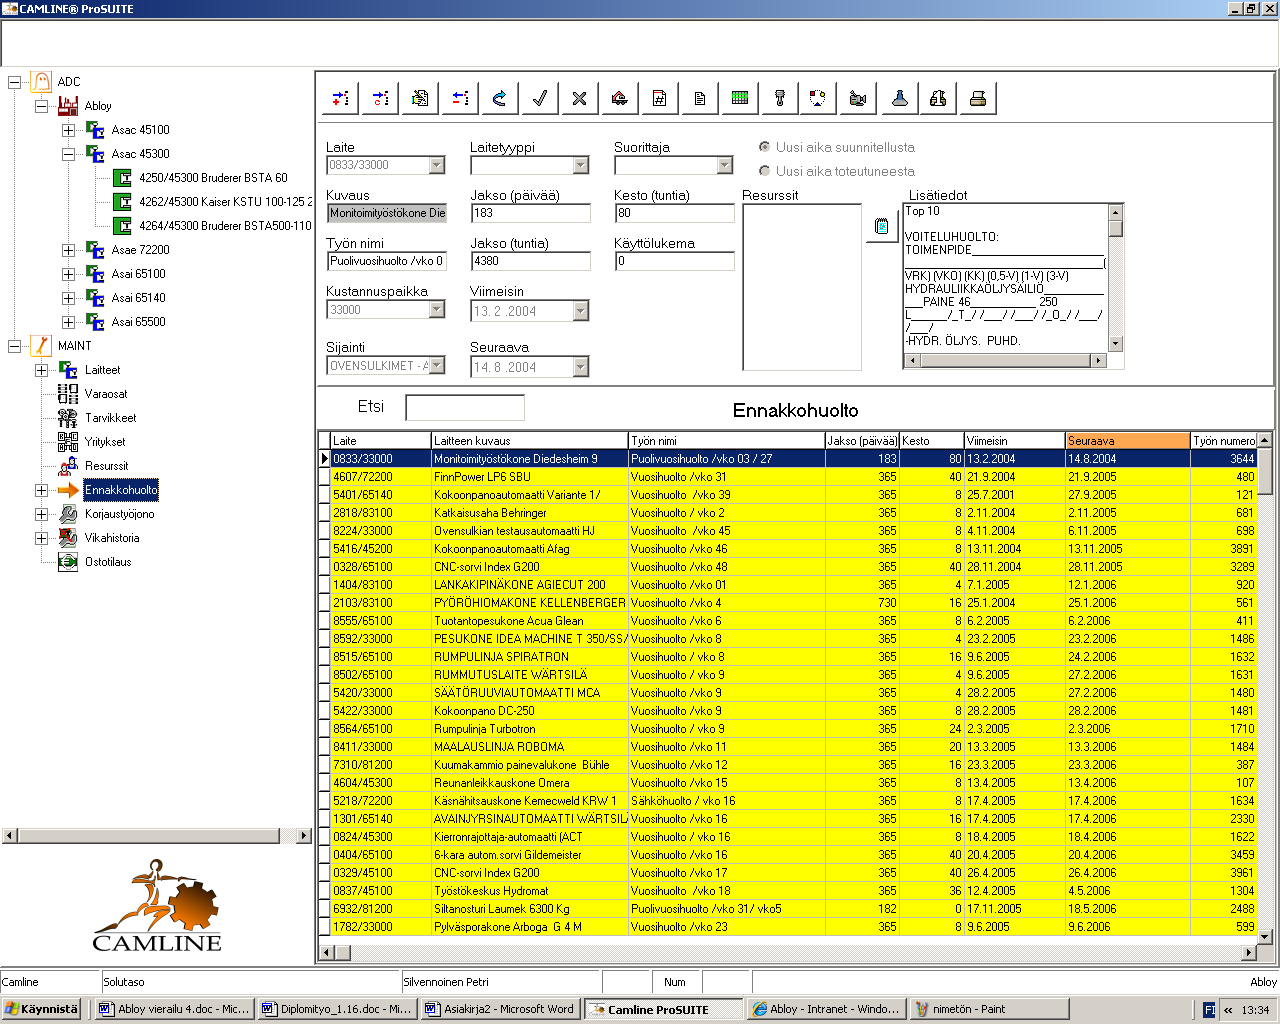This screenshot has width=1280, height=1024.
Task: Open the Sijainti dropdown
Action: 437,366
